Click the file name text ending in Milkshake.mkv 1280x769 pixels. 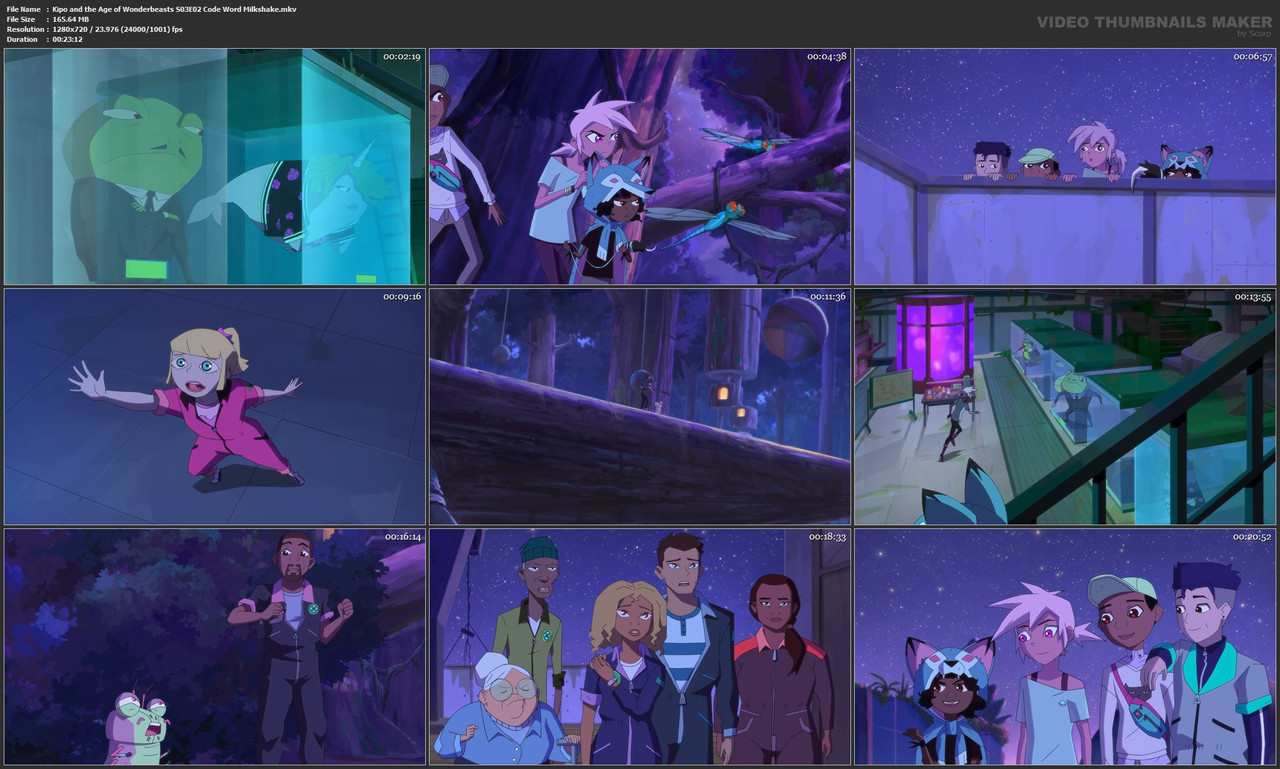[174, 9]
